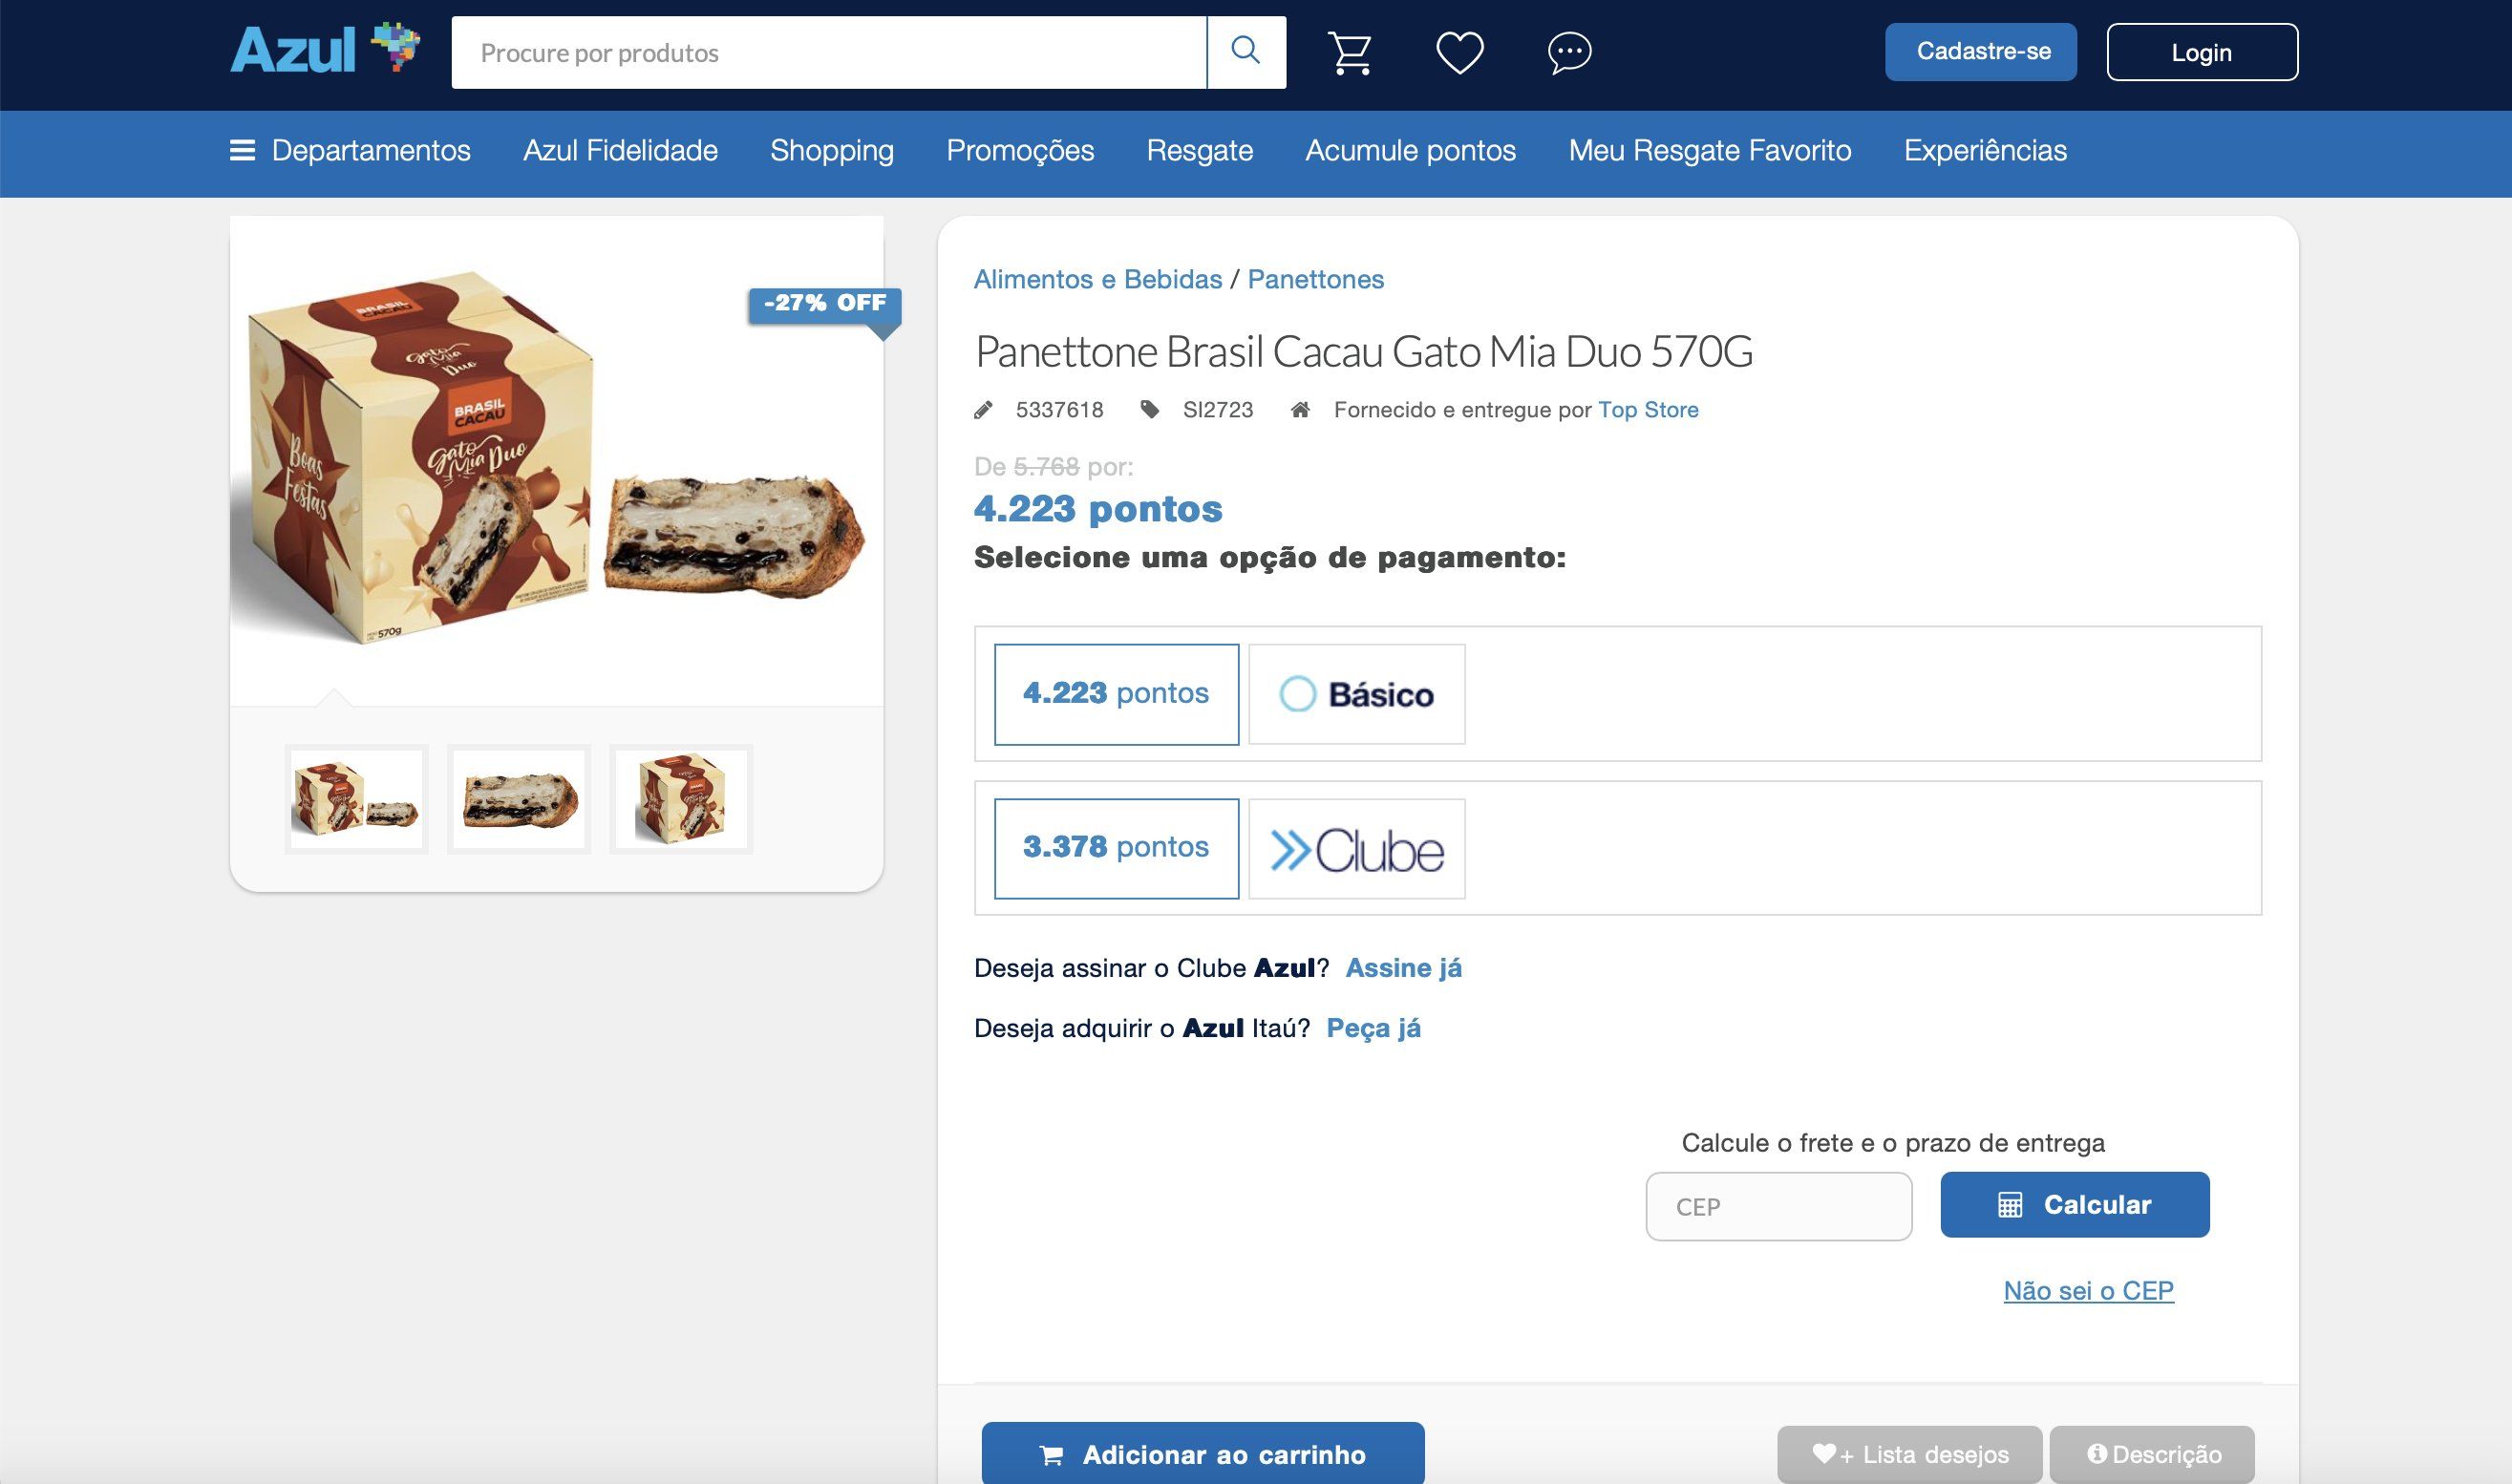
Task: Click the CEP input field
Action: tap(1779, 1207)
